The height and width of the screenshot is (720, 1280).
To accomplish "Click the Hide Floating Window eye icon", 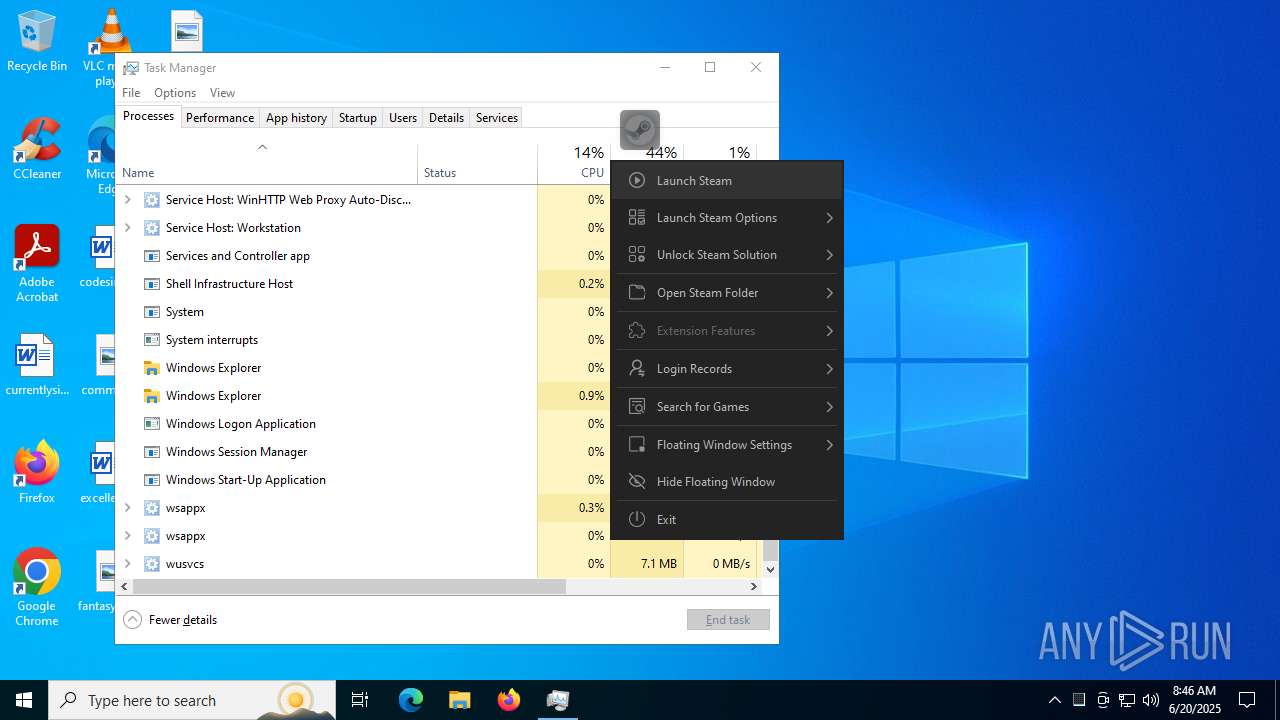I will point(637,482).
